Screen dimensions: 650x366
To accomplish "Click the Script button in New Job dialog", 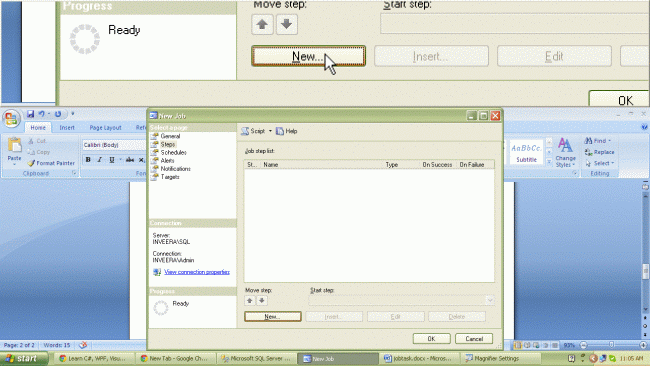I will point(253,131).
